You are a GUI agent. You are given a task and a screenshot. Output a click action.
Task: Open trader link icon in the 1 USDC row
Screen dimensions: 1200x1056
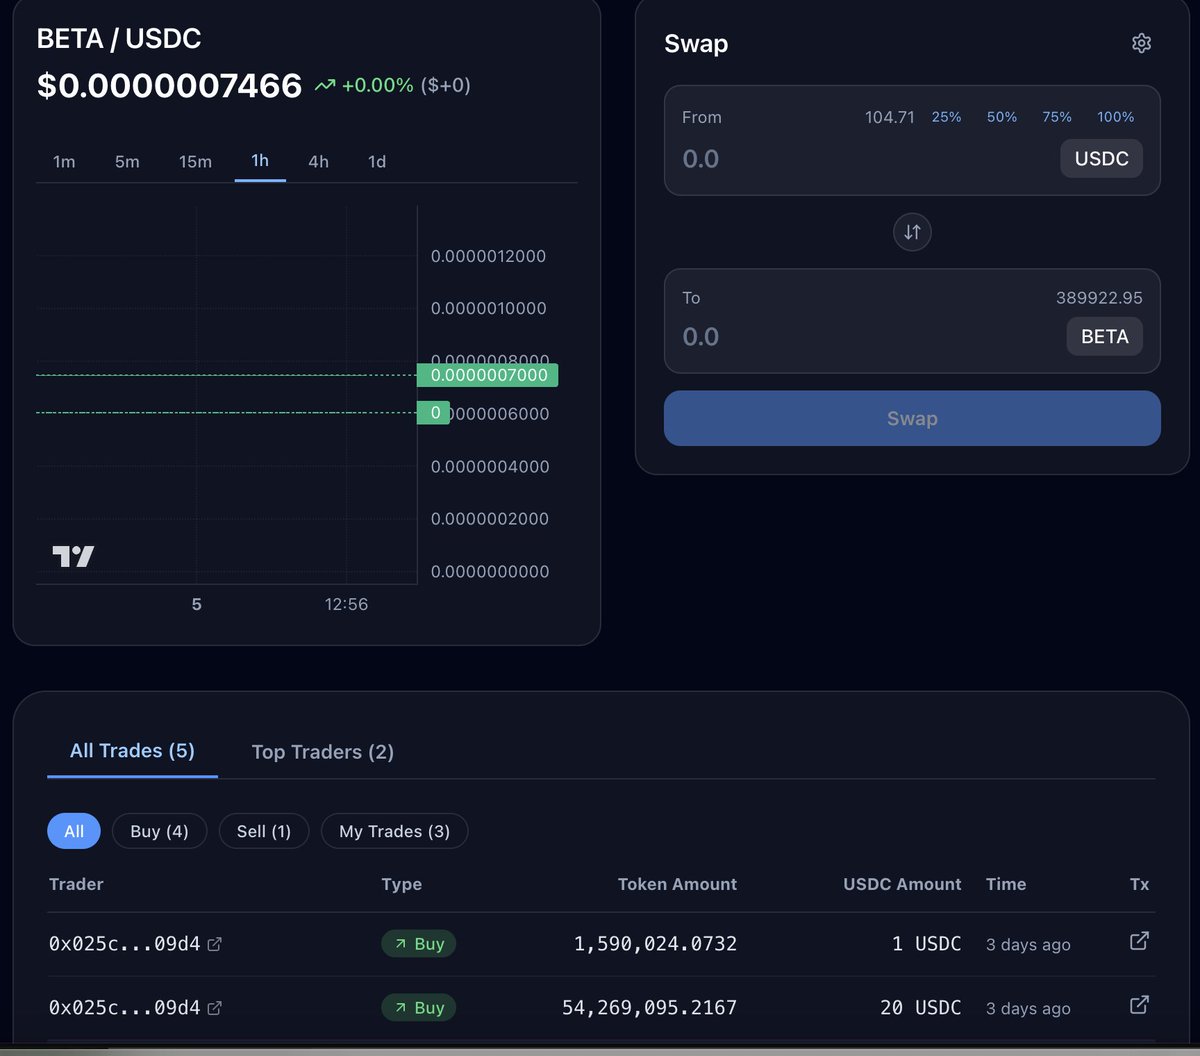click(214, 944)
